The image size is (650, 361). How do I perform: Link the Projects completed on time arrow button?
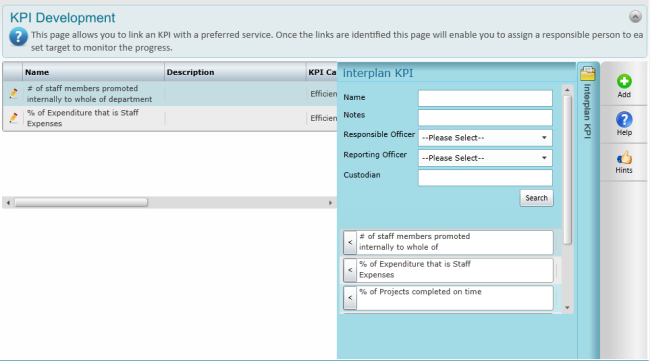[350, 298]
